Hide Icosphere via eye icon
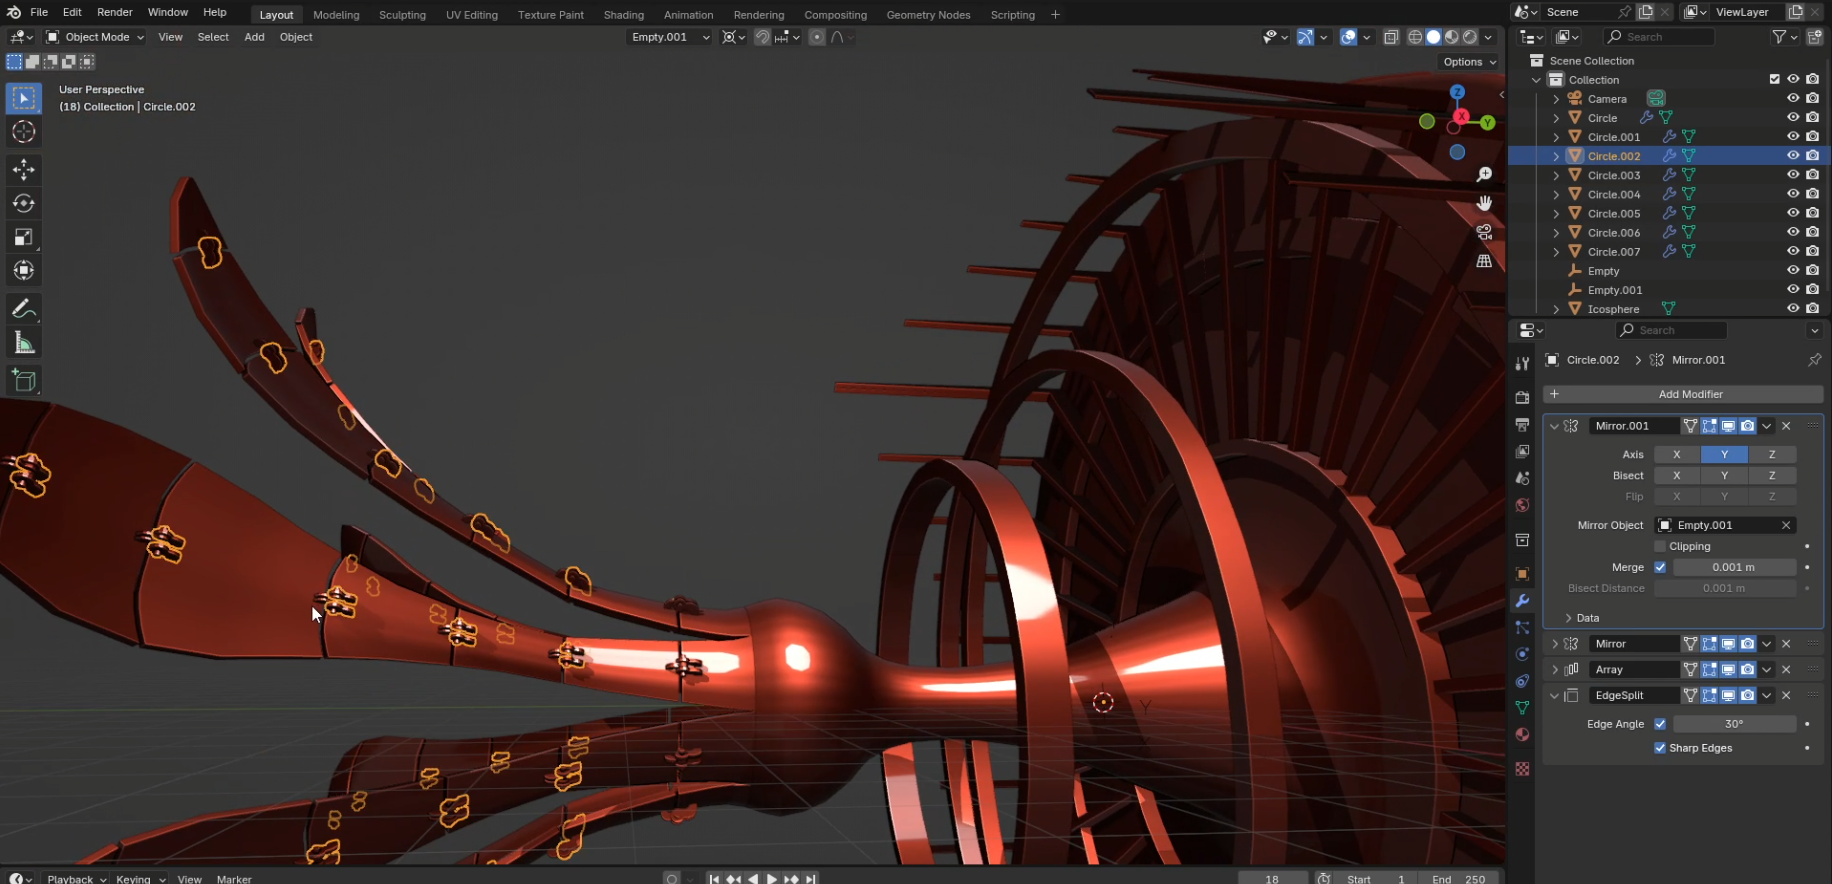The height and width of the screenshot is (884, 1832). coord(1793,308)
